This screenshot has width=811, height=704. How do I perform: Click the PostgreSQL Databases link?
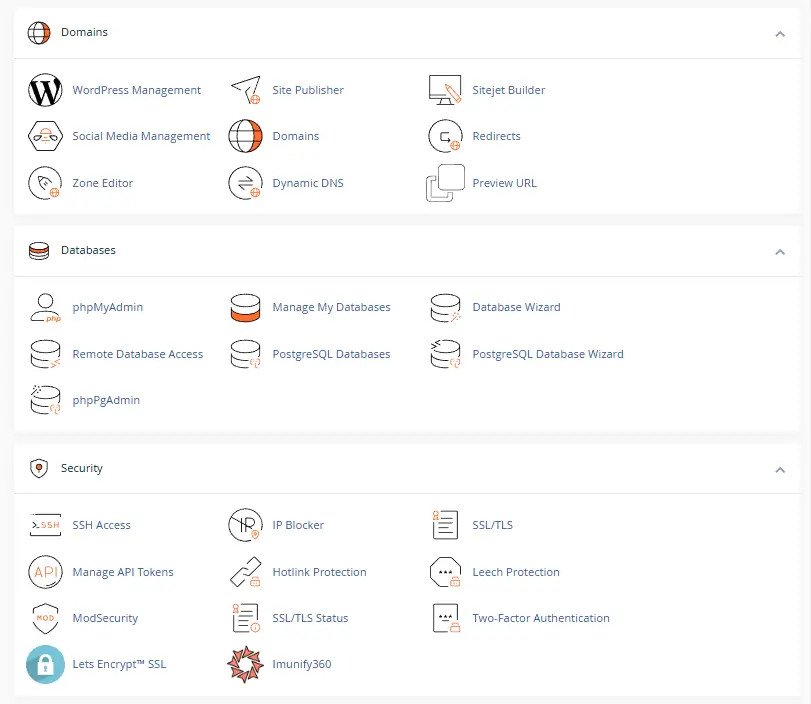331,354
